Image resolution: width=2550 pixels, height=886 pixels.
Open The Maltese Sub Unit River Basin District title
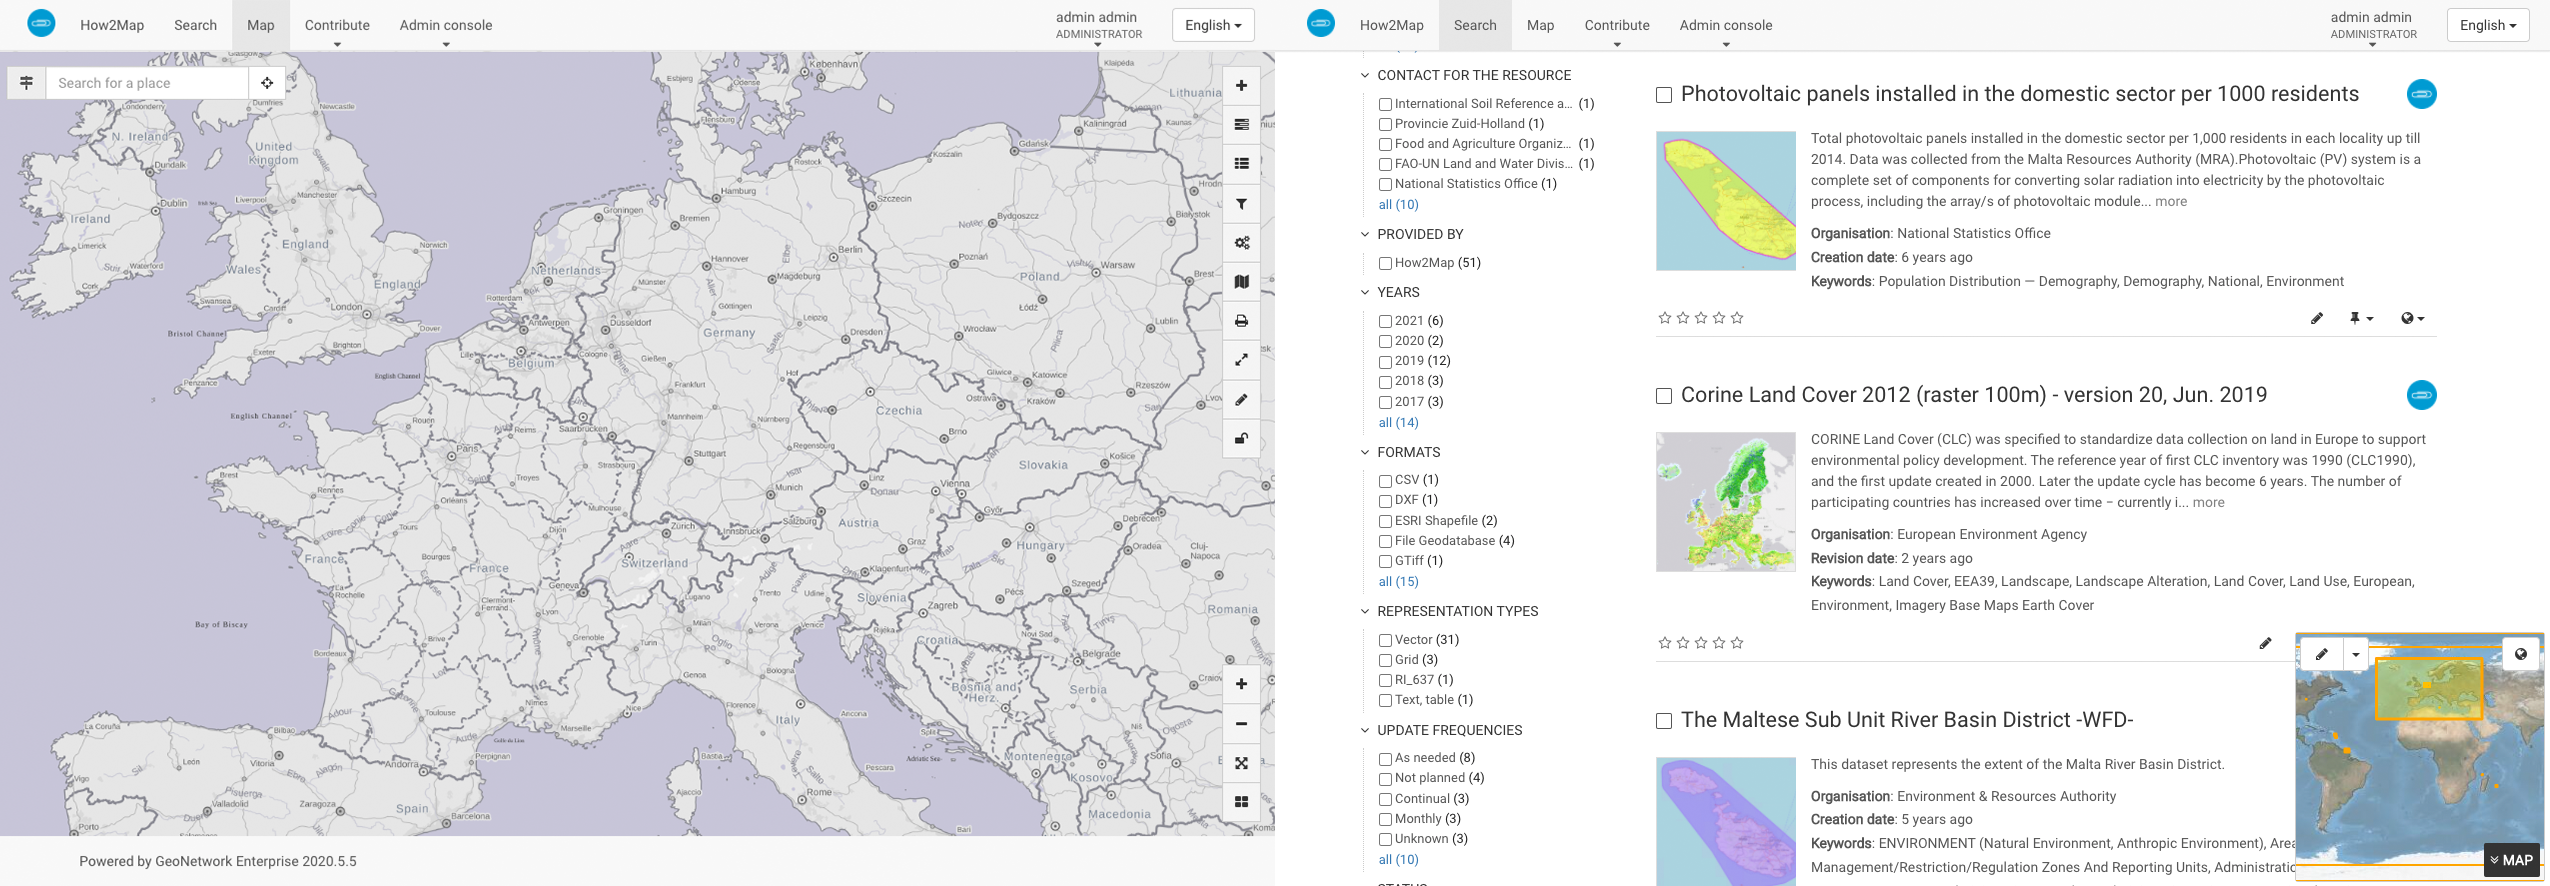pyautogui.click(x=1907, y=720)
